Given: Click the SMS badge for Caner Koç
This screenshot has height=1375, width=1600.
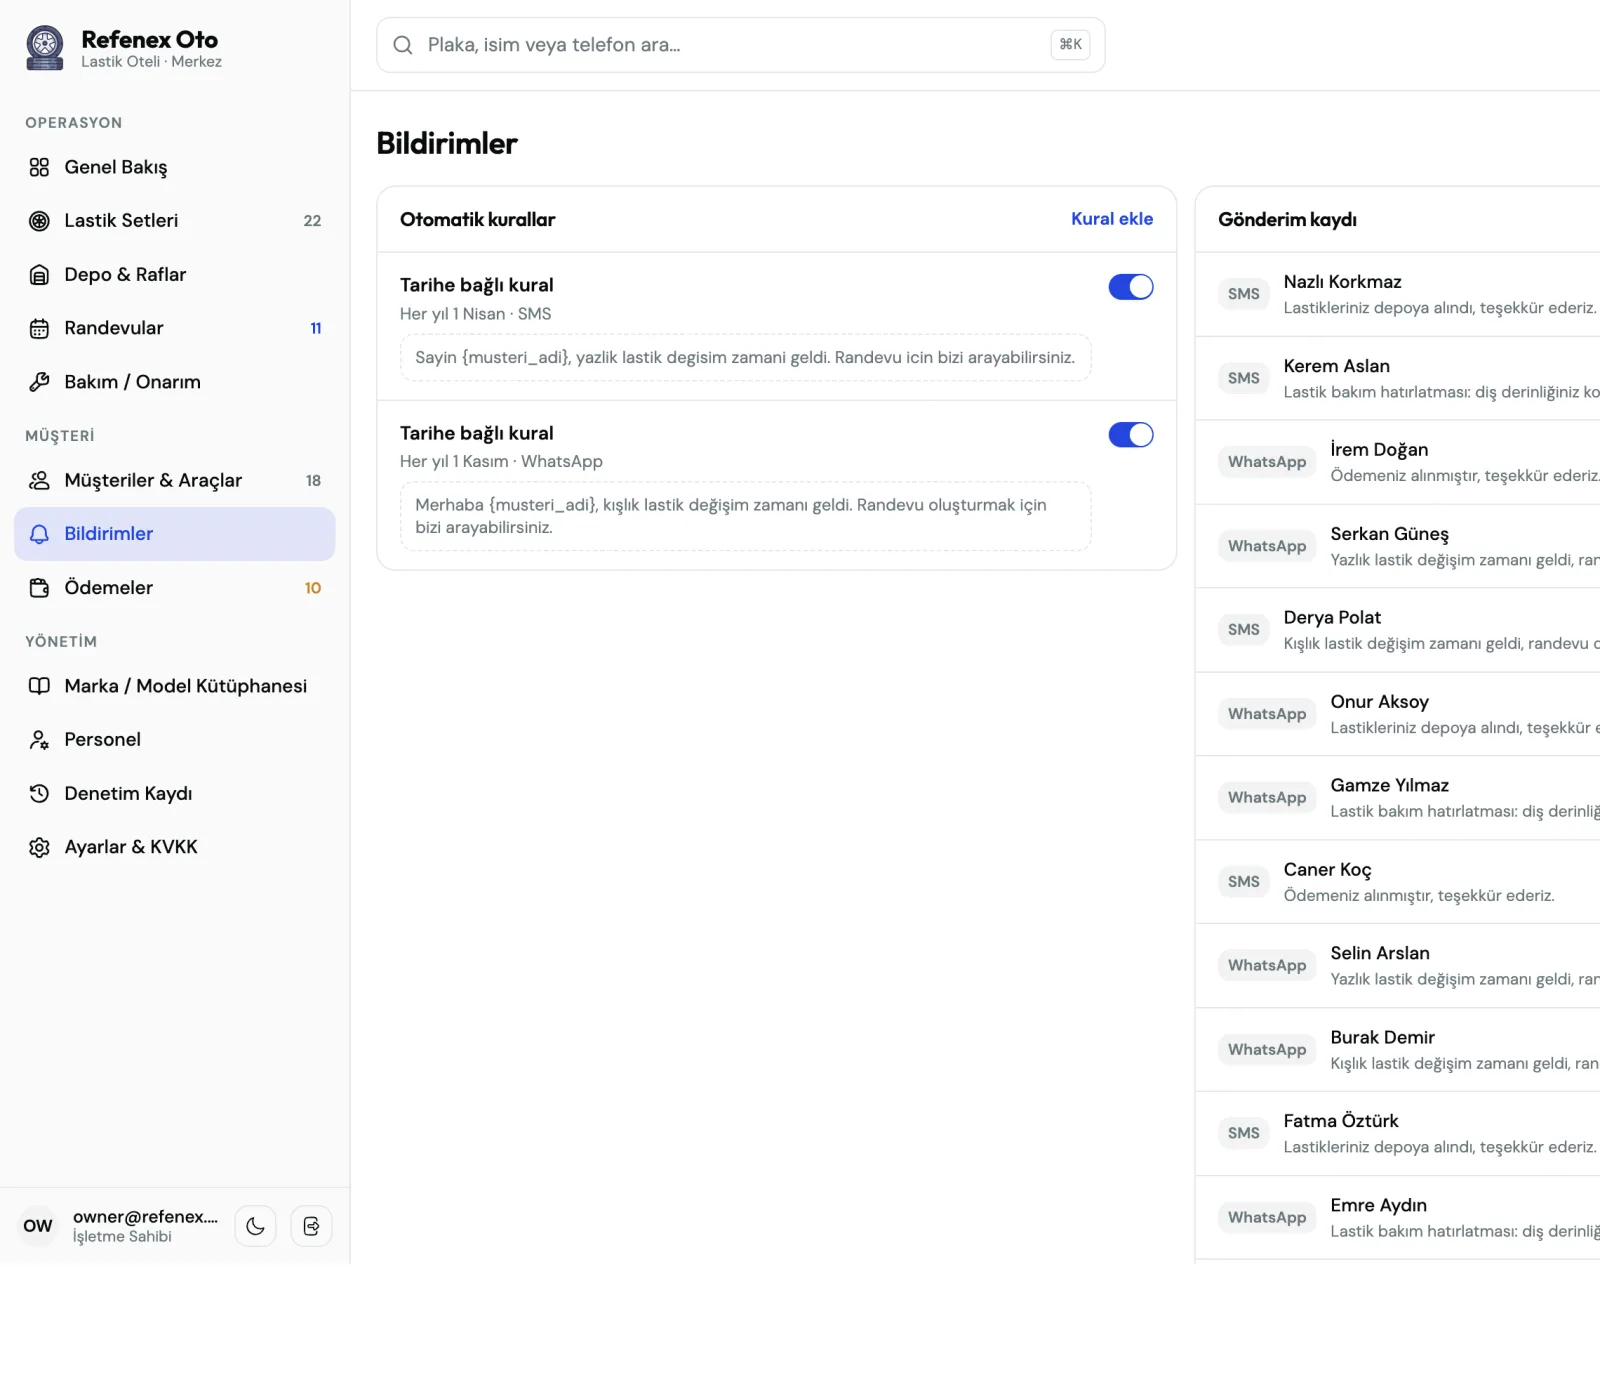Looking at the screenshot, I should coord(1244,882).
